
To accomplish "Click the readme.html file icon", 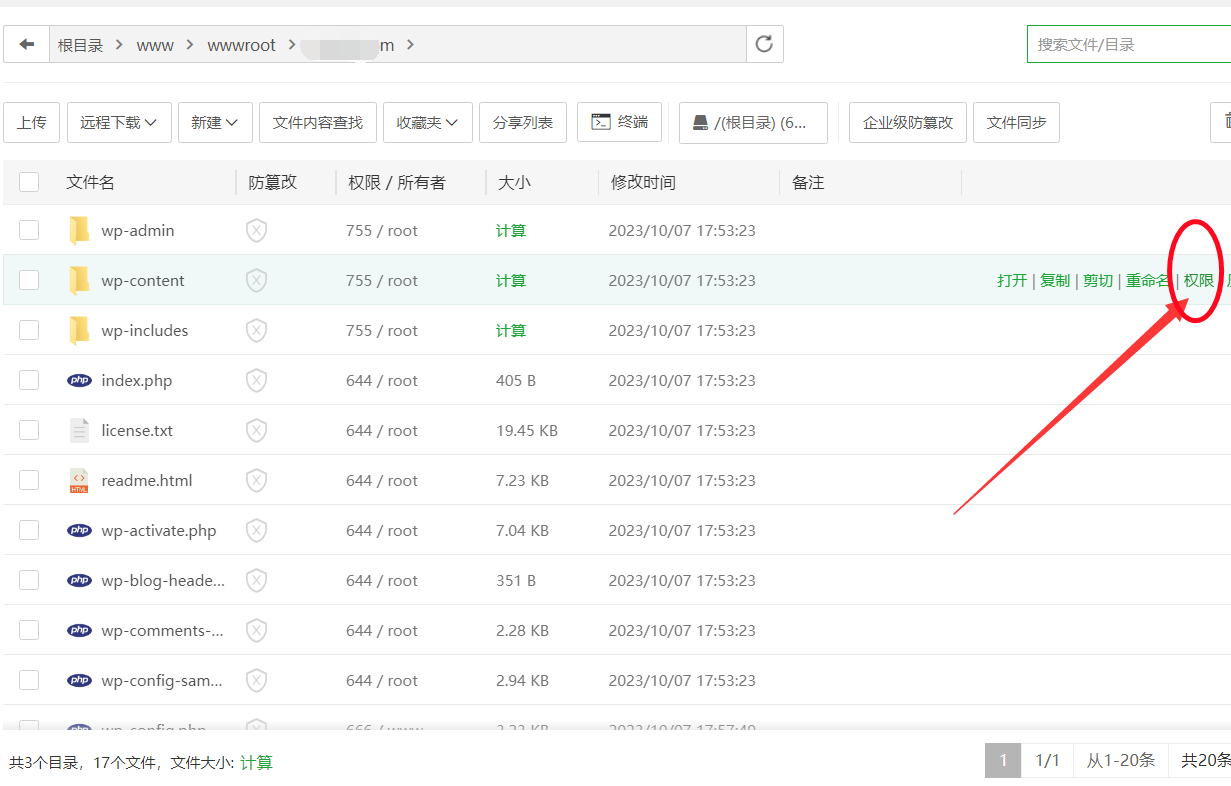I will coord(79,480).
